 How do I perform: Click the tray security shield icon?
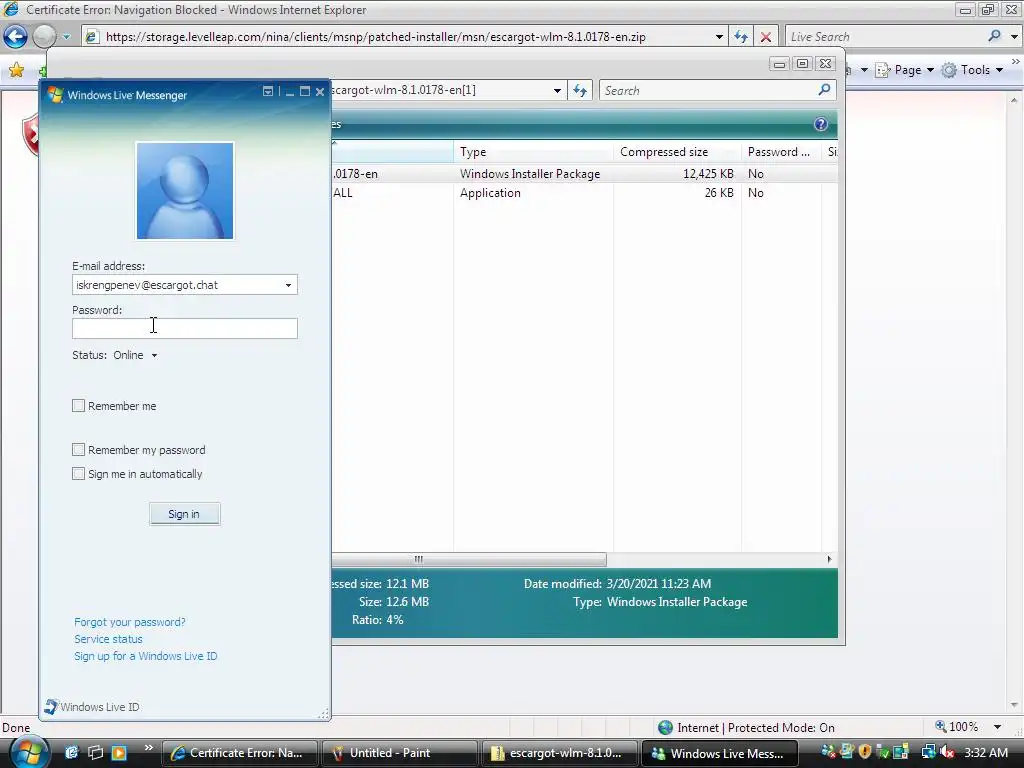point(865,752)
